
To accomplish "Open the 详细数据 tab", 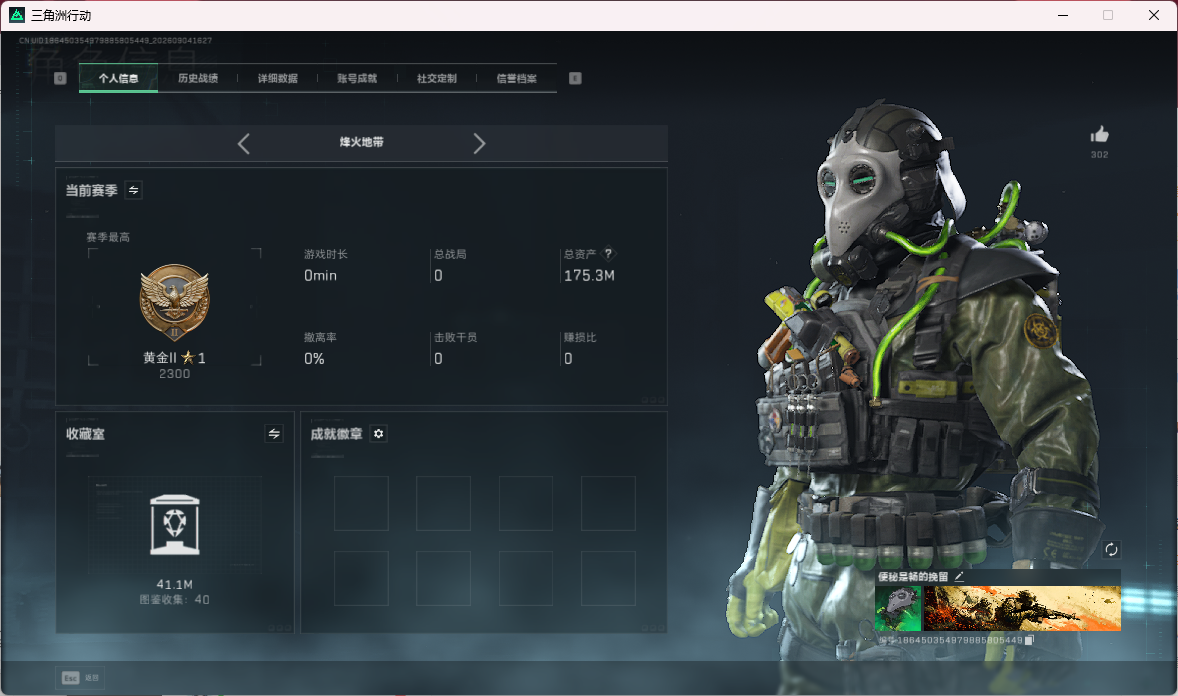I will (277, 78).
